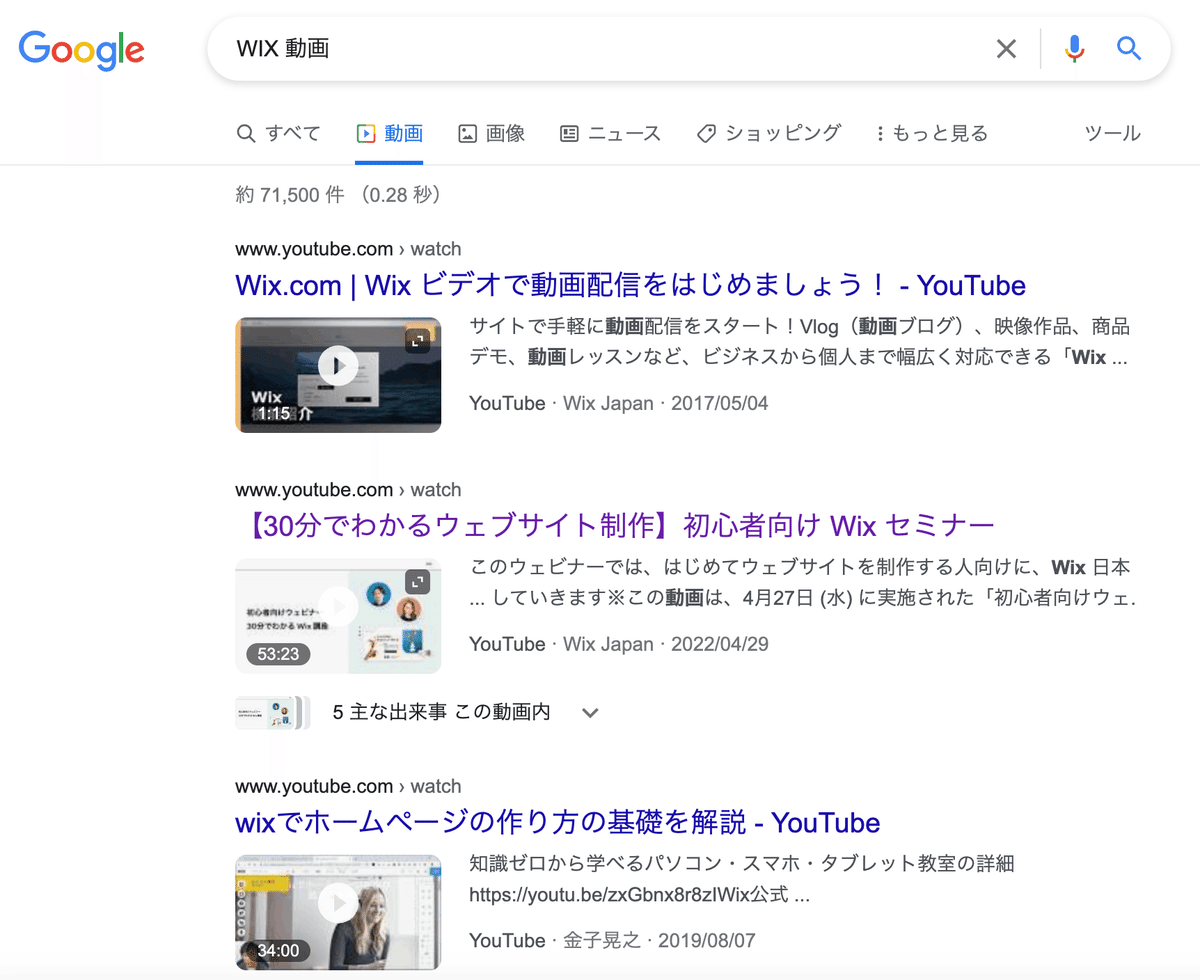
Task: Select the 動画 tab
Action: click(390, 133)
